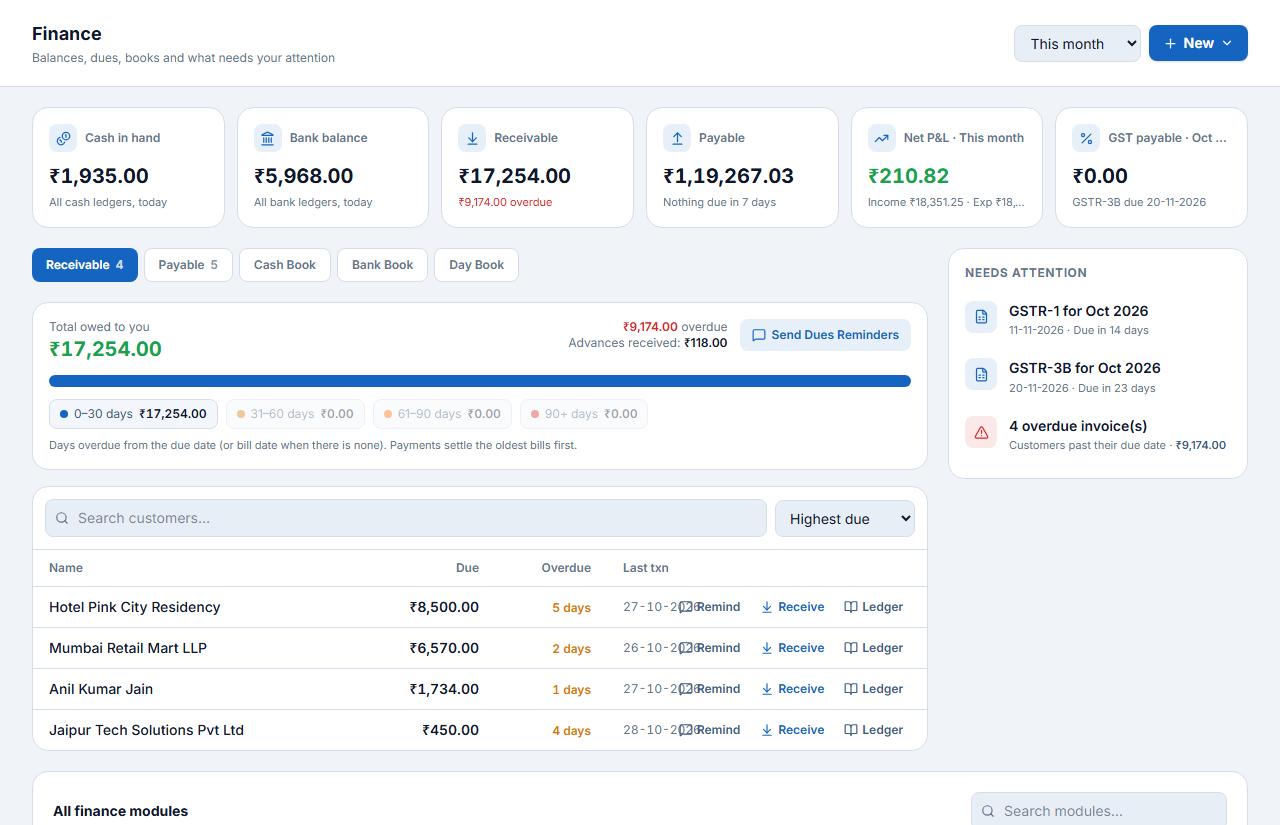
Task: Click the GSTR-1 document icon
Action: tap(981, 317)
